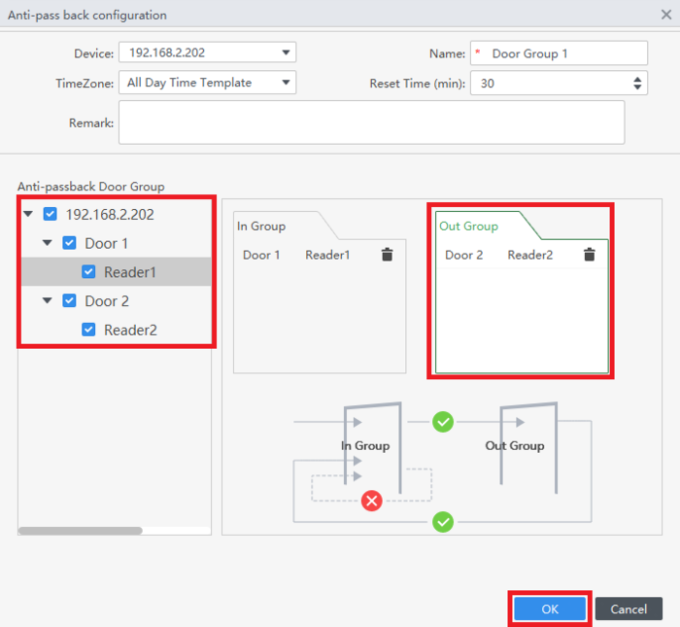
Task: Click the lower green checkmark in diagram
Action: tap(443, 522)
